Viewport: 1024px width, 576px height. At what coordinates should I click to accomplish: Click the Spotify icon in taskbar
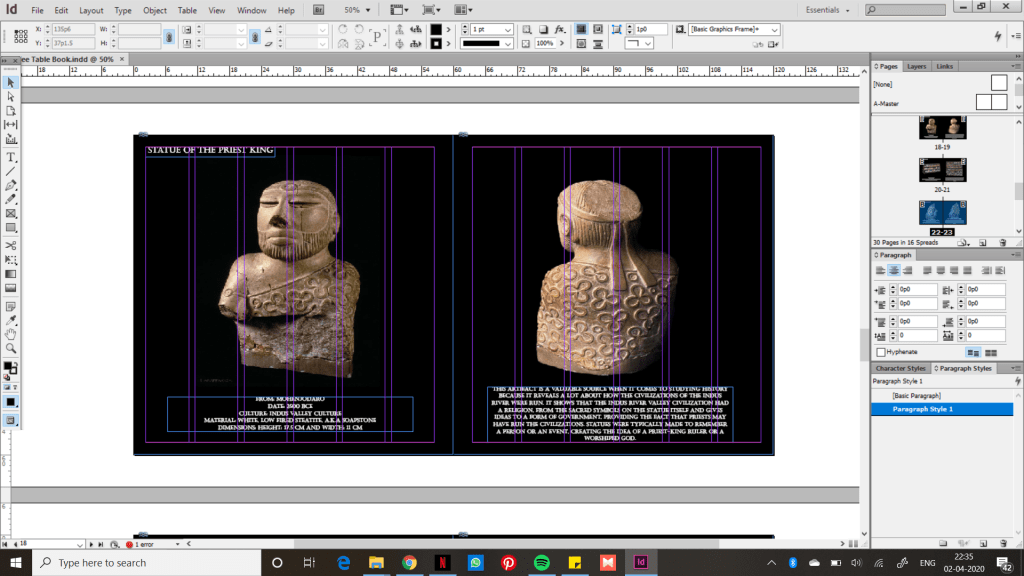click(x=542, y=562)
